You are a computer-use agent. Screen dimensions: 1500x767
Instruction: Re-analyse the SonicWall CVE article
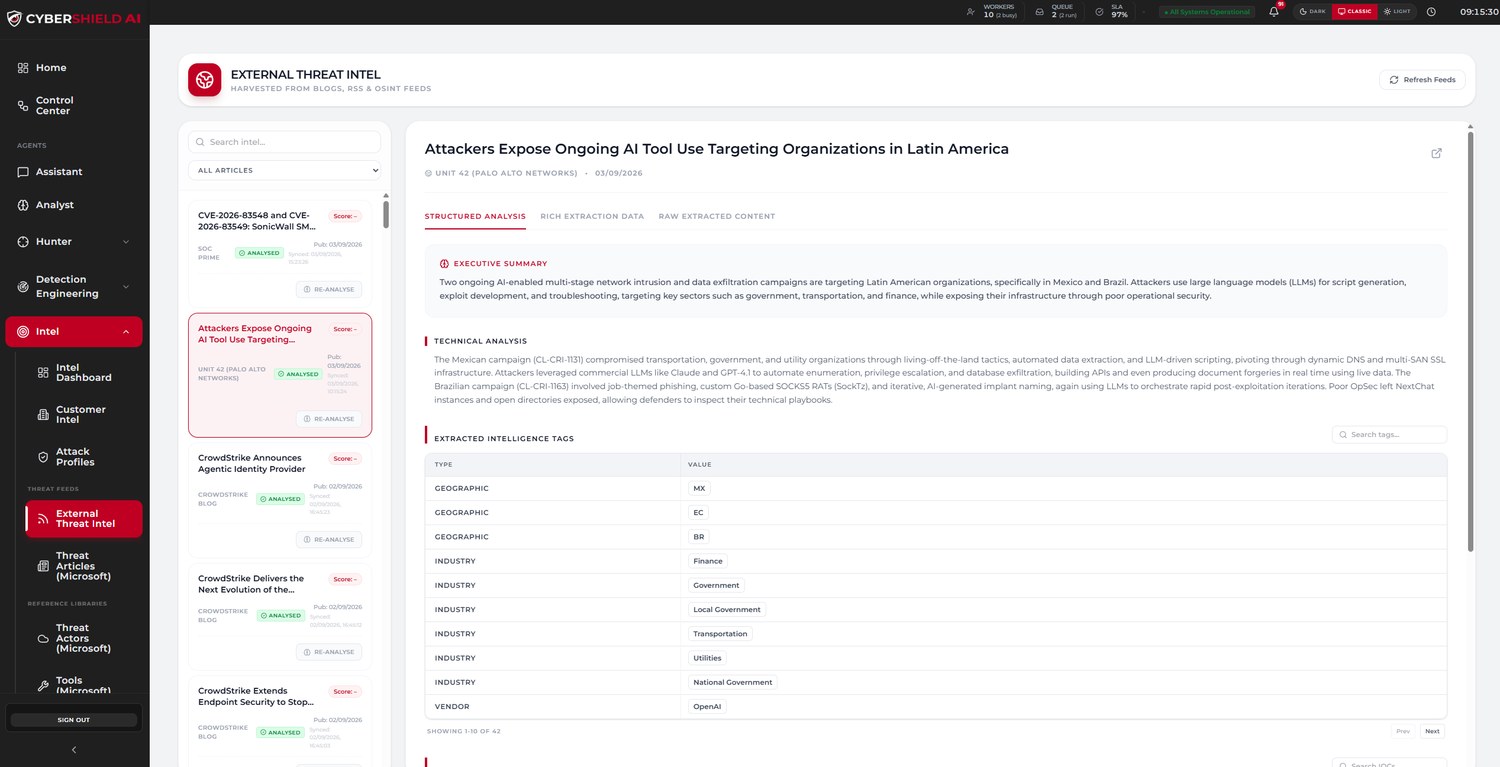[x=329, y=289]
